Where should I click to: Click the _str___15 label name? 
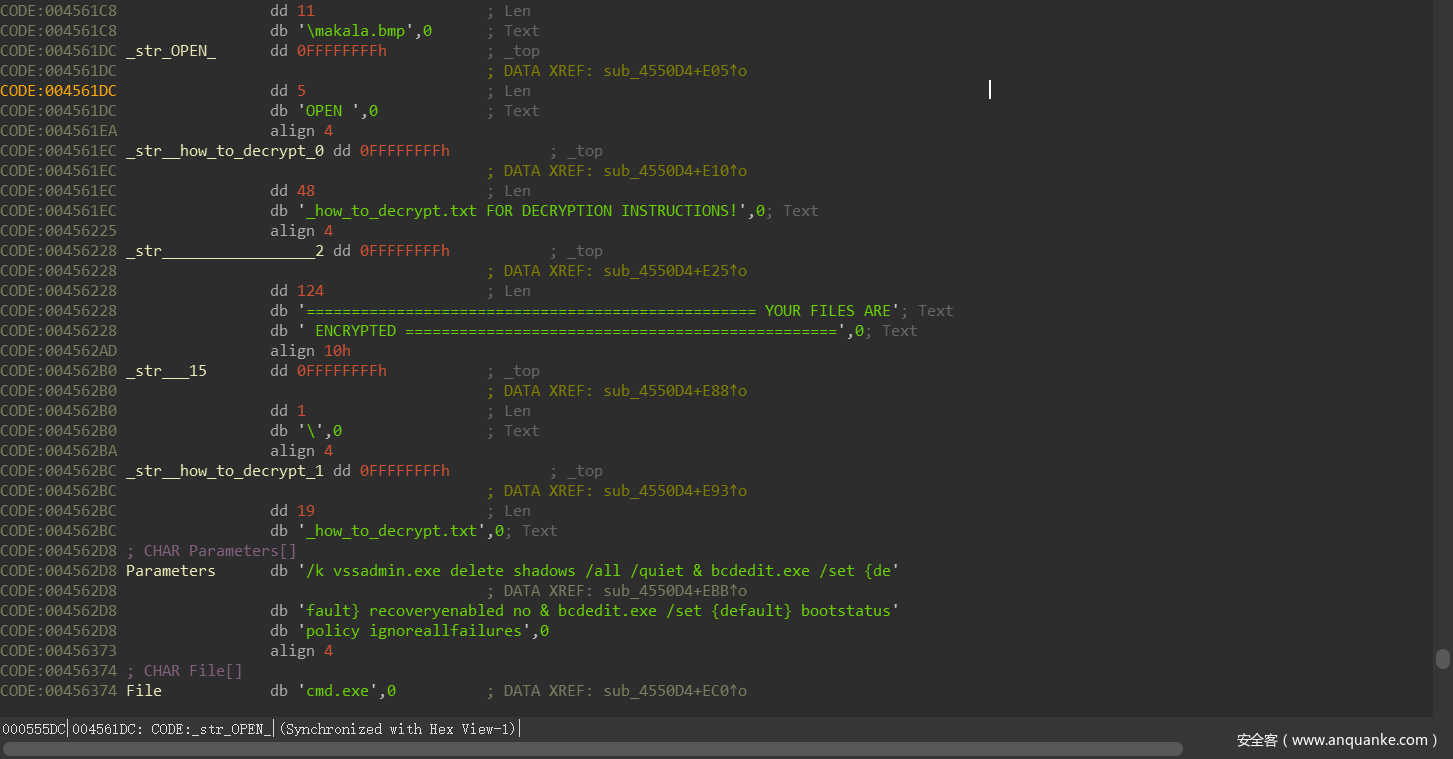(166, 371)
